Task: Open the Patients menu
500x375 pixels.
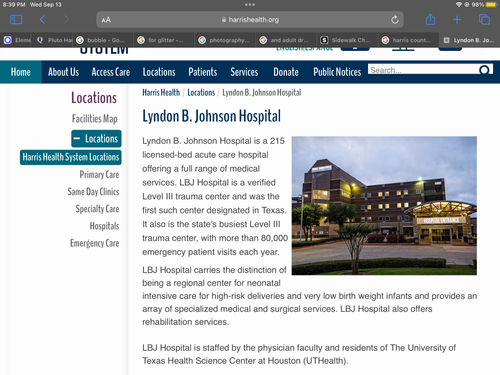Action: coord(203,72)
